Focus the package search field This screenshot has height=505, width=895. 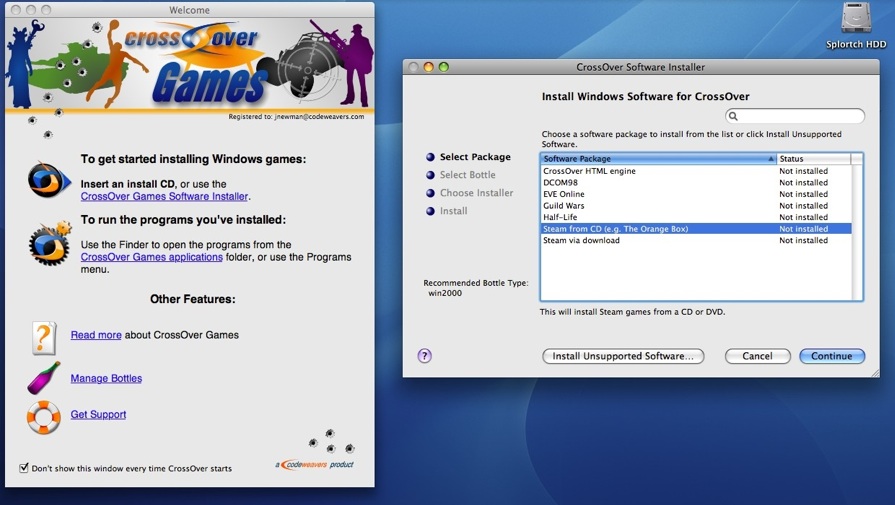(795, 116)
